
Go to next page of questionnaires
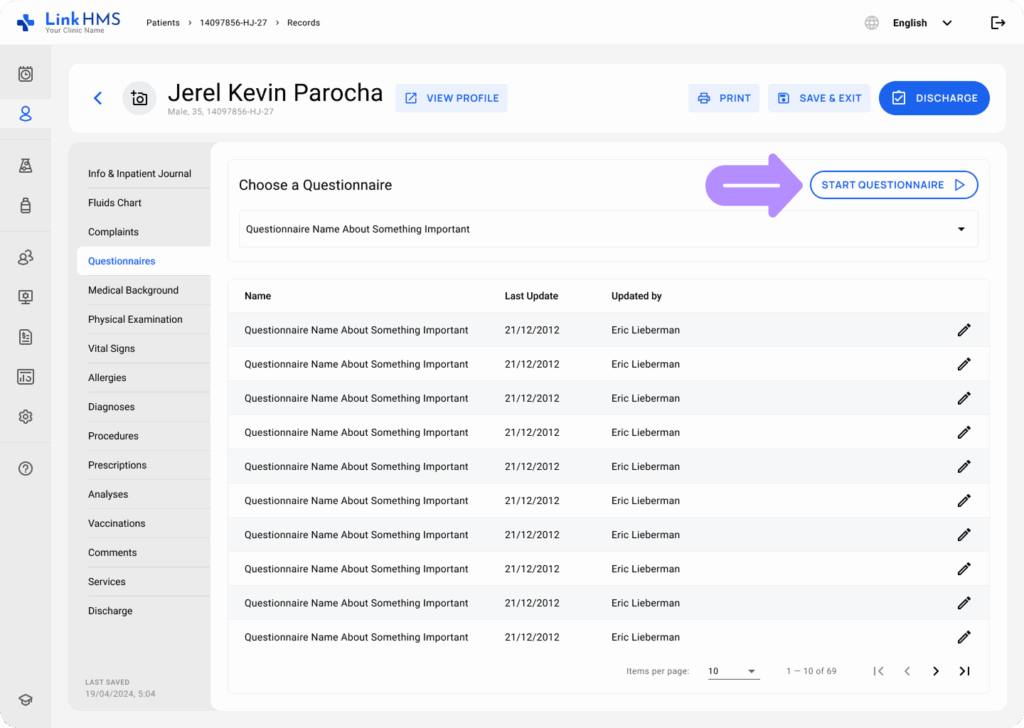click(936, 671)
